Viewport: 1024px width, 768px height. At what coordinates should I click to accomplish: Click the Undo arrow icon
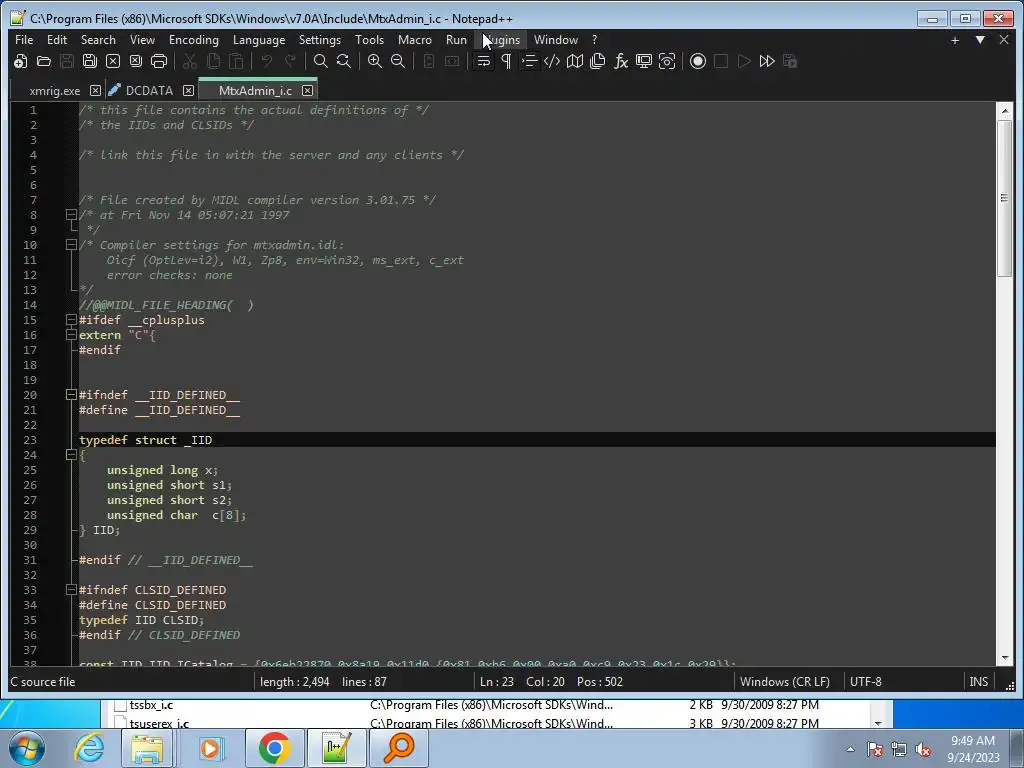(x=266, y=61)
